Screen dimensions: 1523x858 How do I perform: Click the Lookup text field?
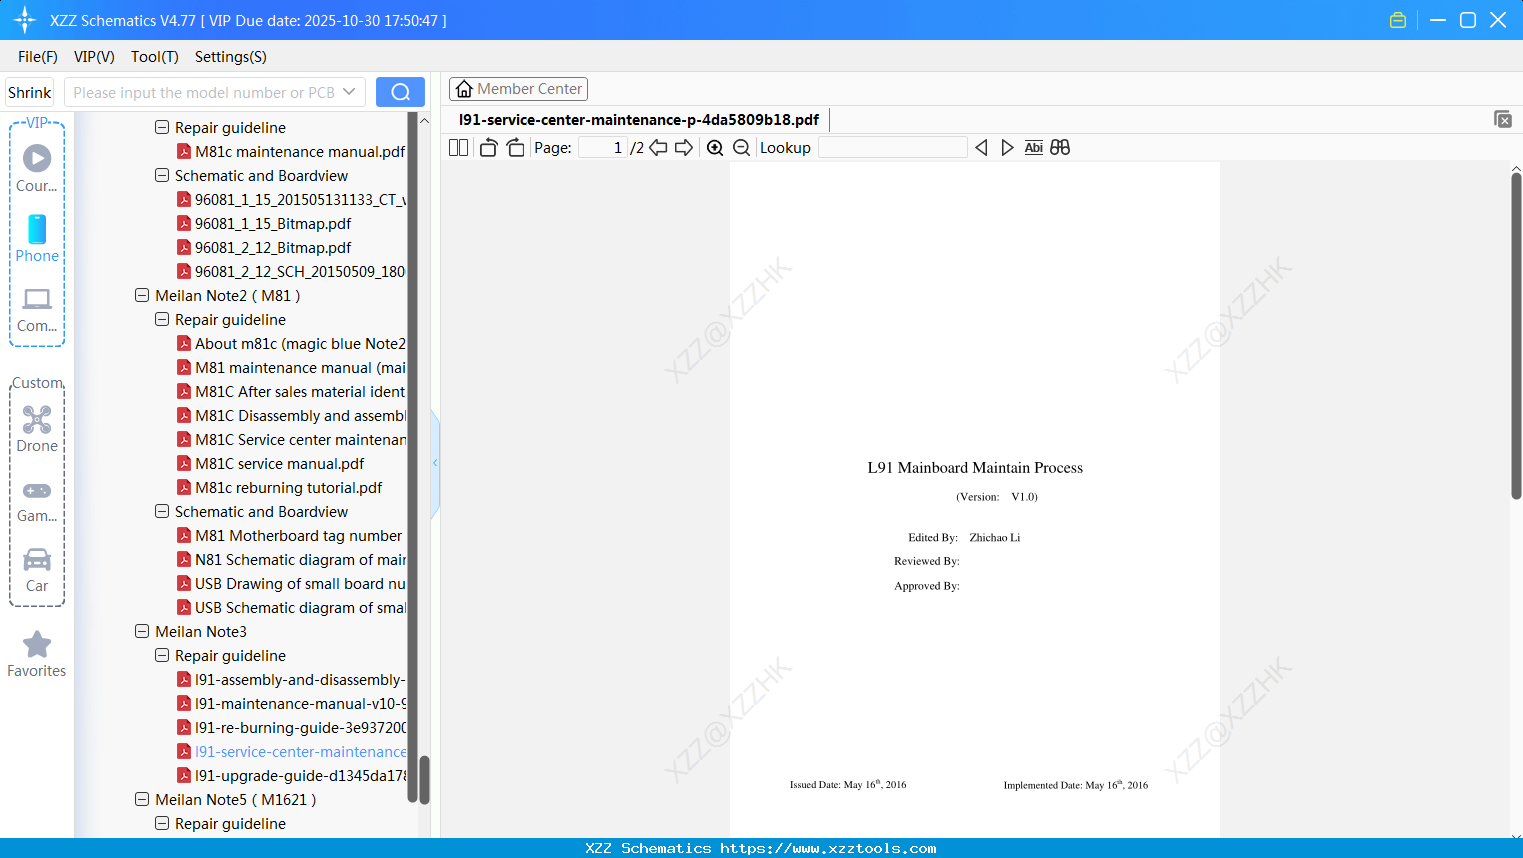pyautogui.click(x=892, y=148)
